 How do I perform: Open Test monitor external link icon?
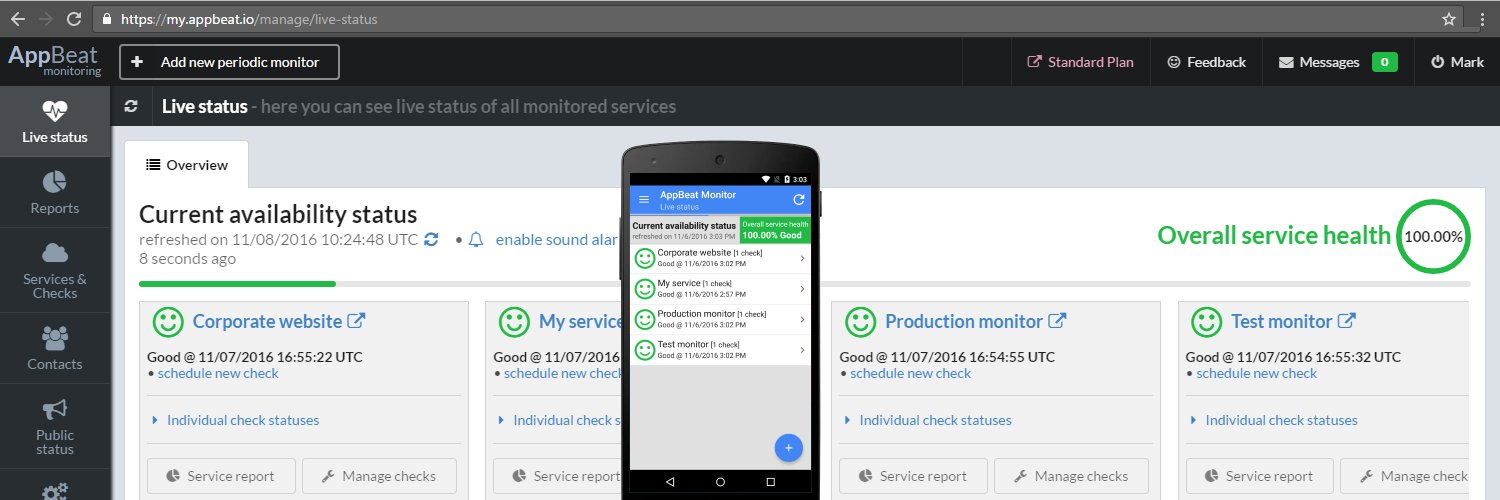coord(1347,321)
